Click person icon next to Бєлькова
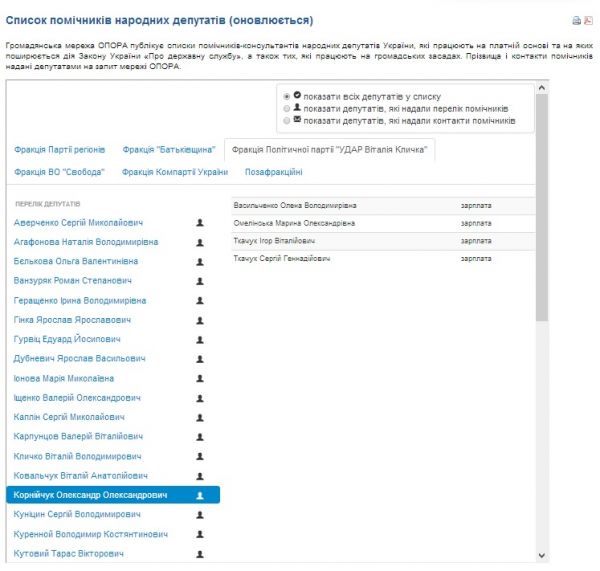 click(200, 262)
